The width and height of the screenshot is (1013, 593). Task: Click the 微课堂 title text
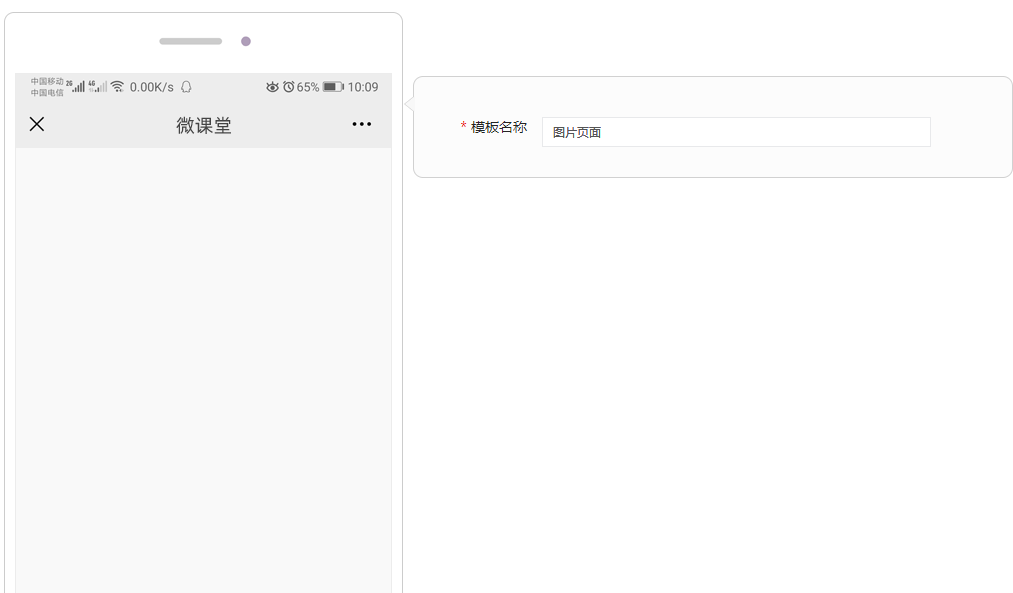point(204,125)
